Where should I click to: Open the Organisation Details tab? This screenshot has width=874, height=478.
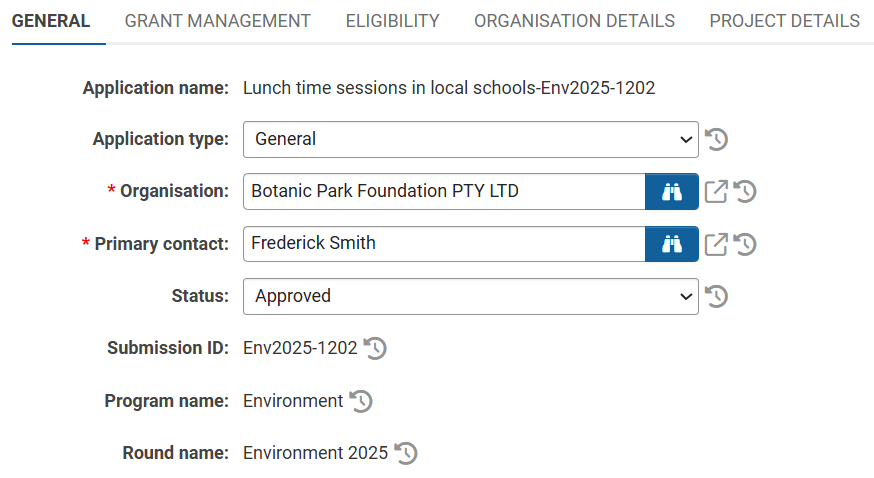click(574, 21)
